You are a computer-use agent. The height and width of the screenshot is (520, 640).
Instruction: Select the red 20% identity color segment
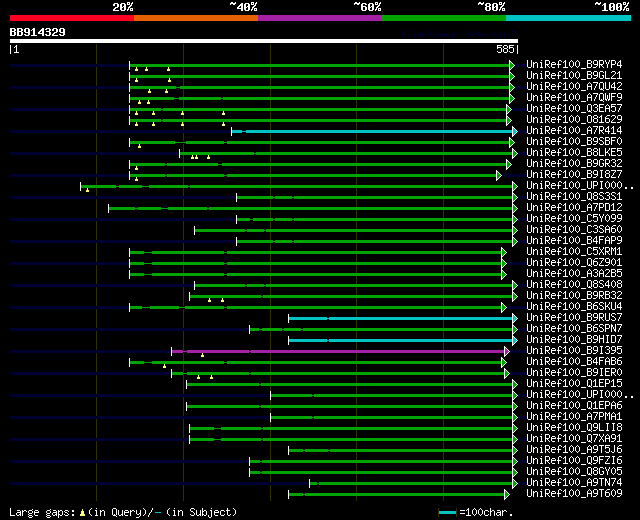coord(72,18)
